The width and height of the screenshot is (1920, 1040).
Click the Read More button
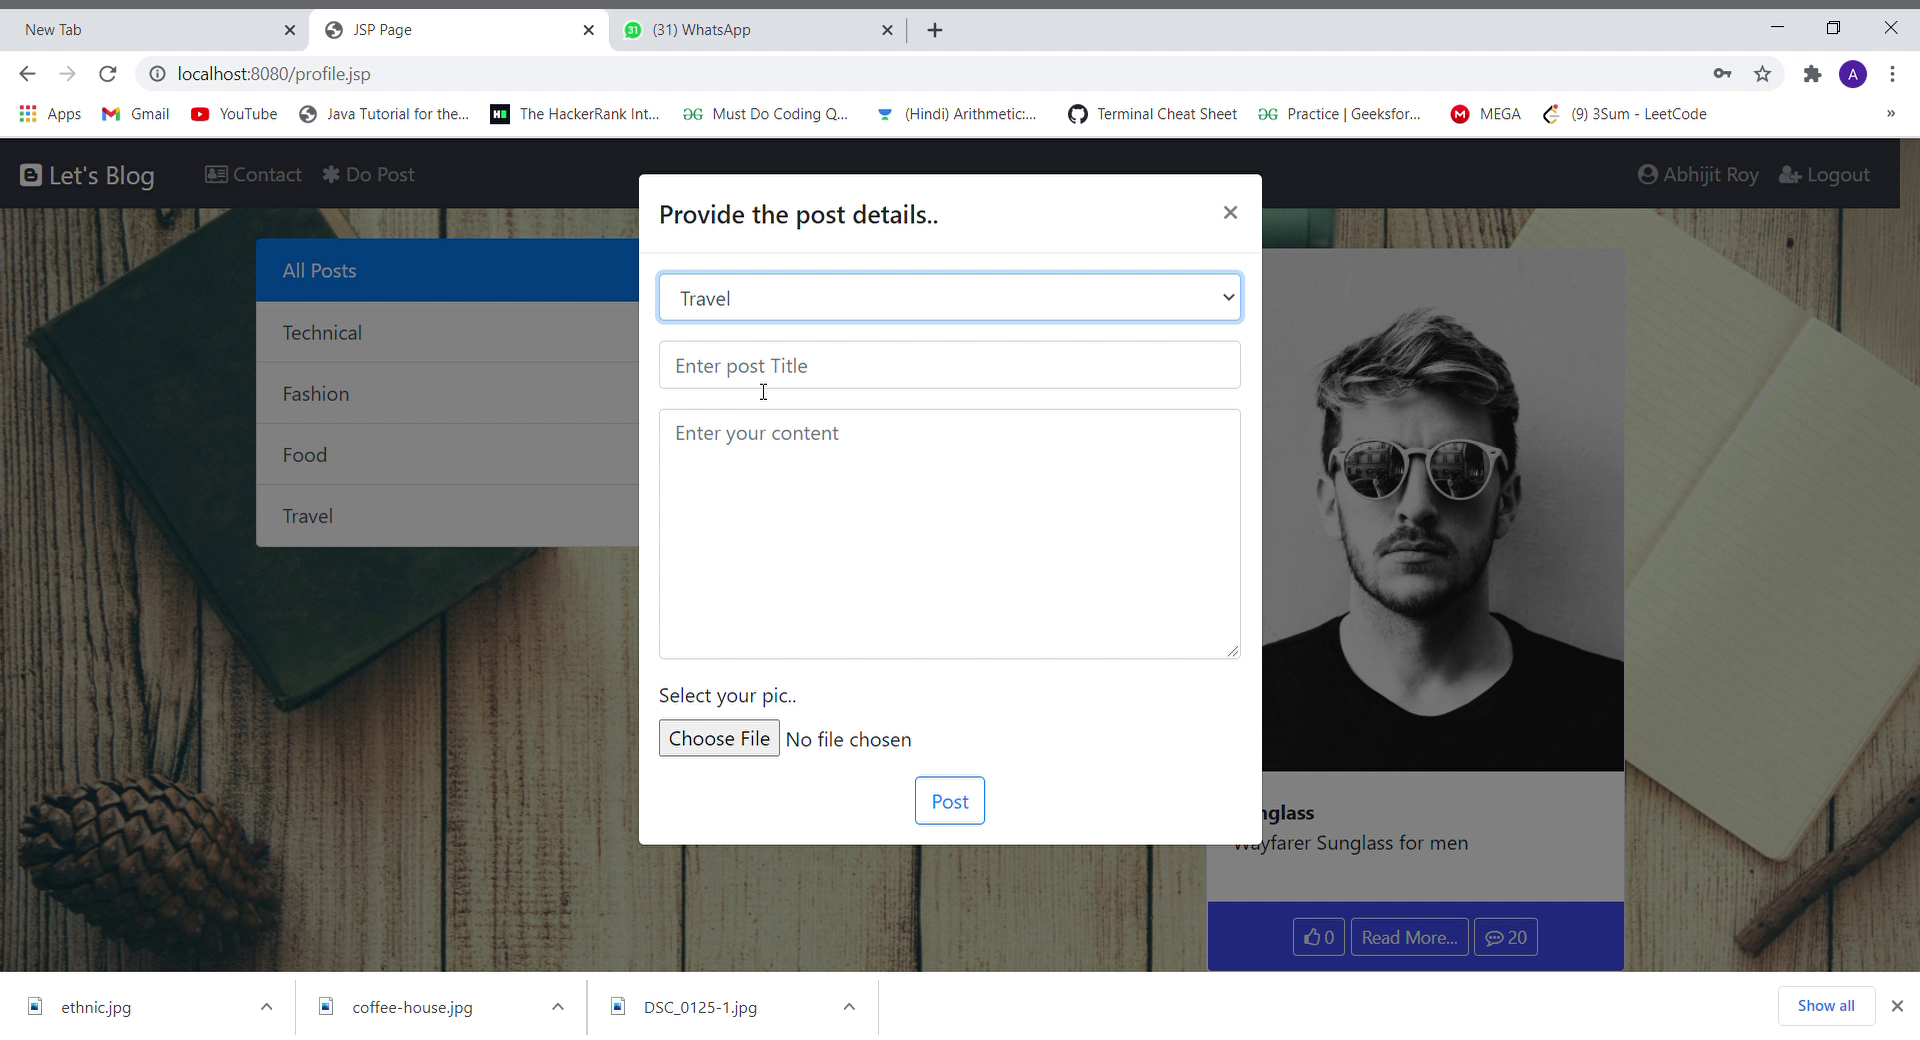coord(1409,937)
